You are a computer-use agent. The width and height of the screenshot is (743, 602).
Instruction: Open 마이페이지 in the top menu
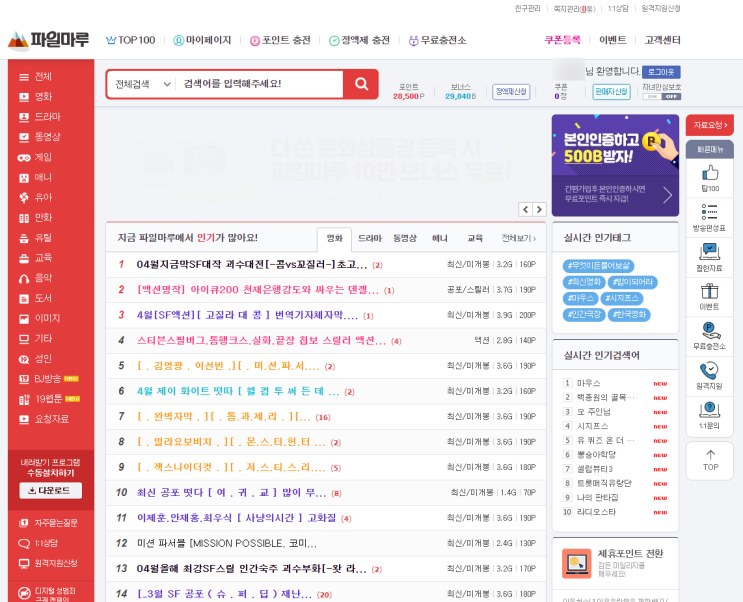202,40
